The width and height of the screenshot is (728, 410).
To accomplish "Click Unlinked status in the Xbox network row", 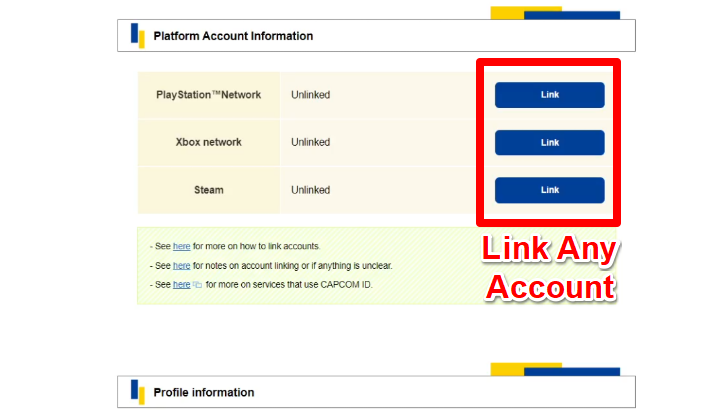I will pyautogui.click(x=310, y=142).
